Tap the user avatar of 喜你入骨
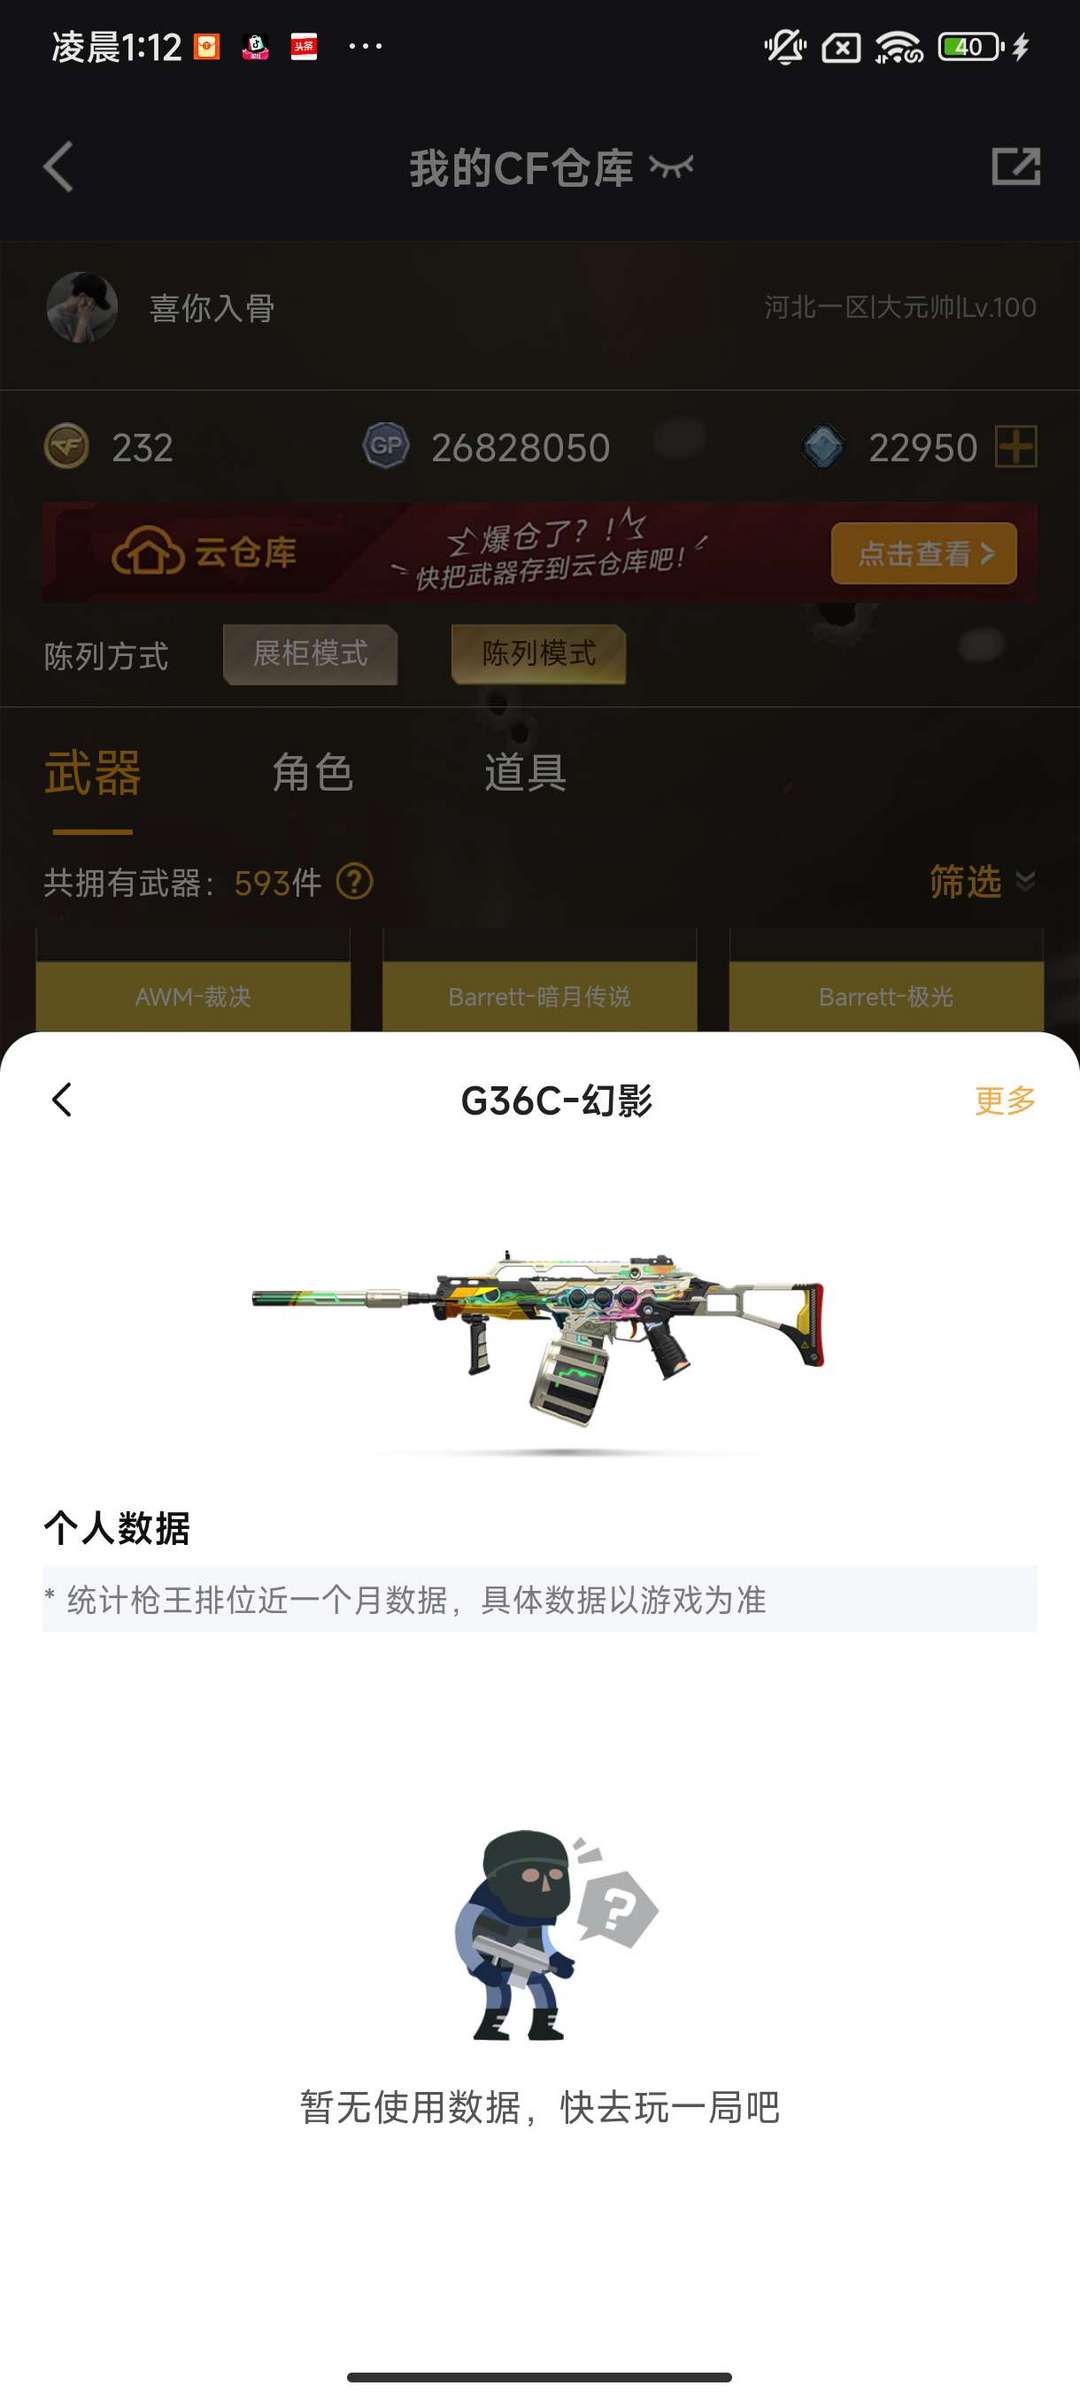The image size is (1080, 2401). coord(82,307)
